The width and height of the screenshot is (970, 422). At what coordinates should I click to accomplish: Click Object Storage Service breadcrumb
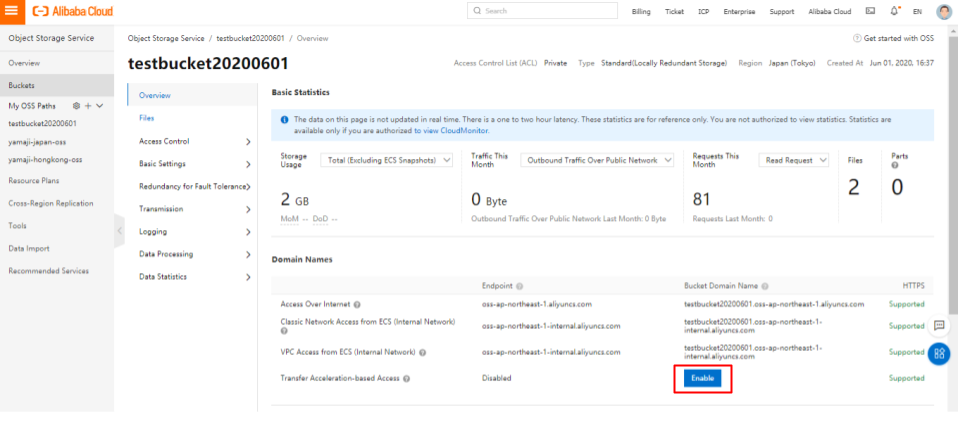click(166, 38)
